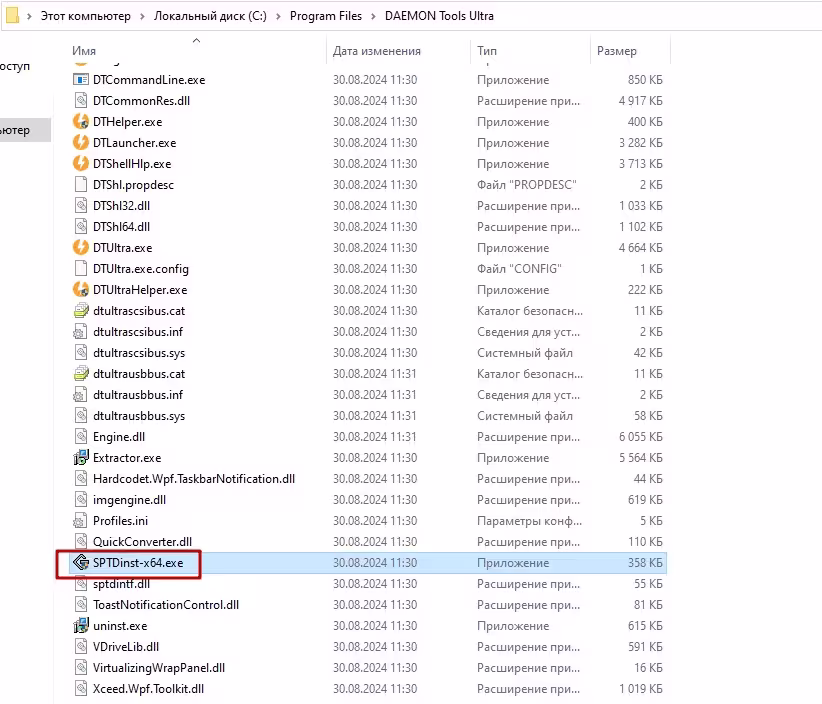Click the dtultrascsibus.cat catalog icon

[x=82, y=311]
